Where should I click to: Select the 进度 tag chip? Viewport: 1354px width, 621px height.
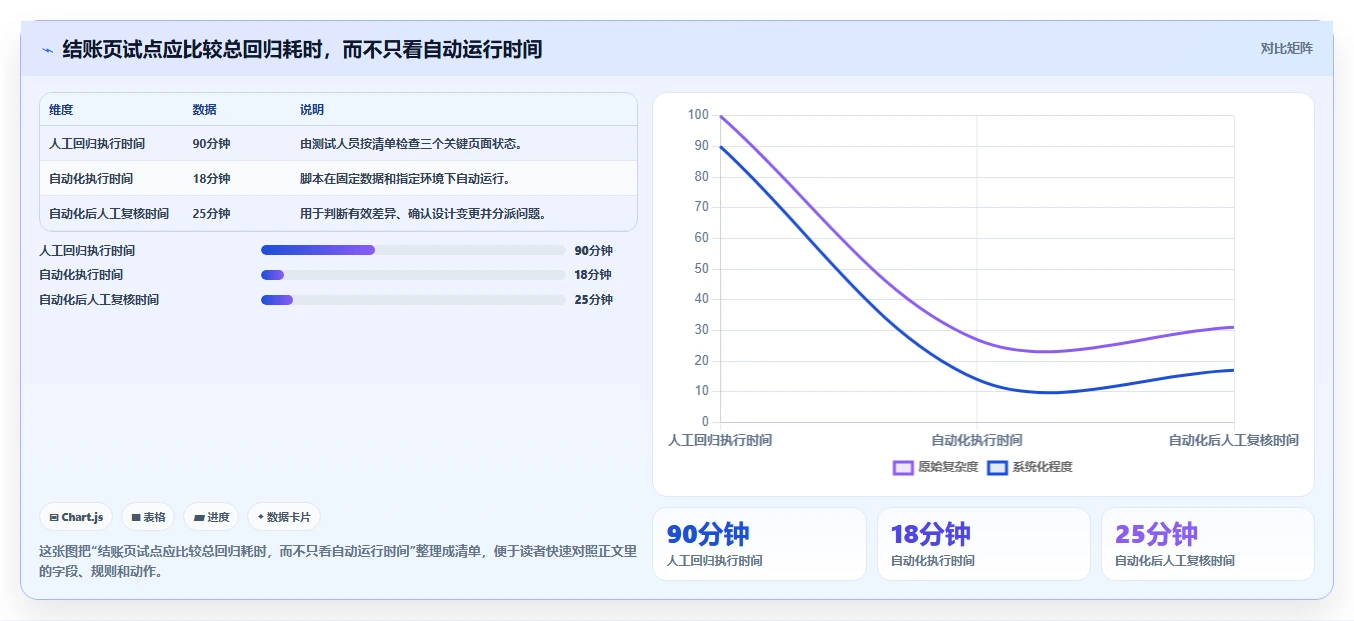click(x=211, y=517)
